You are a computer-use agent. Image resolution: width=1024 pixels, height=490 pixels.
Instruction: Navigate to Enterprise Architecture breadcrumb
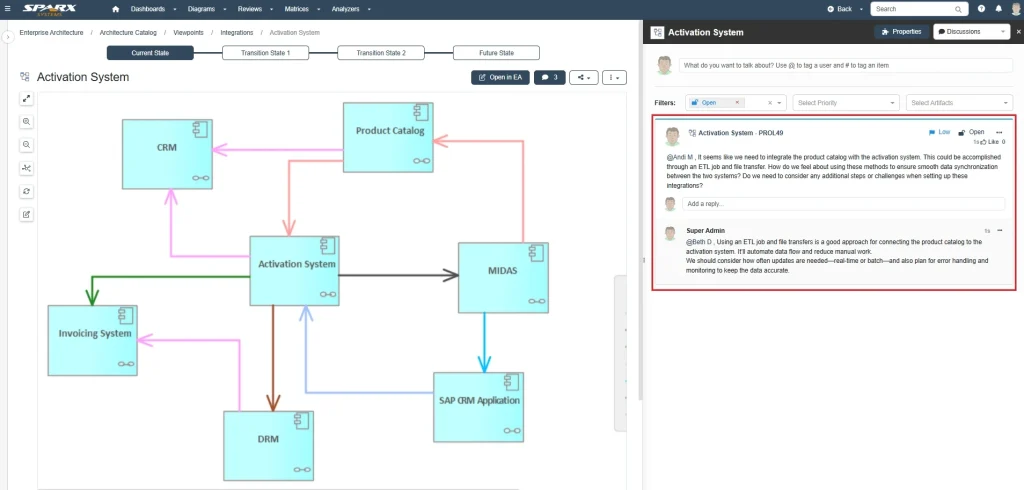tap(52, 32)
